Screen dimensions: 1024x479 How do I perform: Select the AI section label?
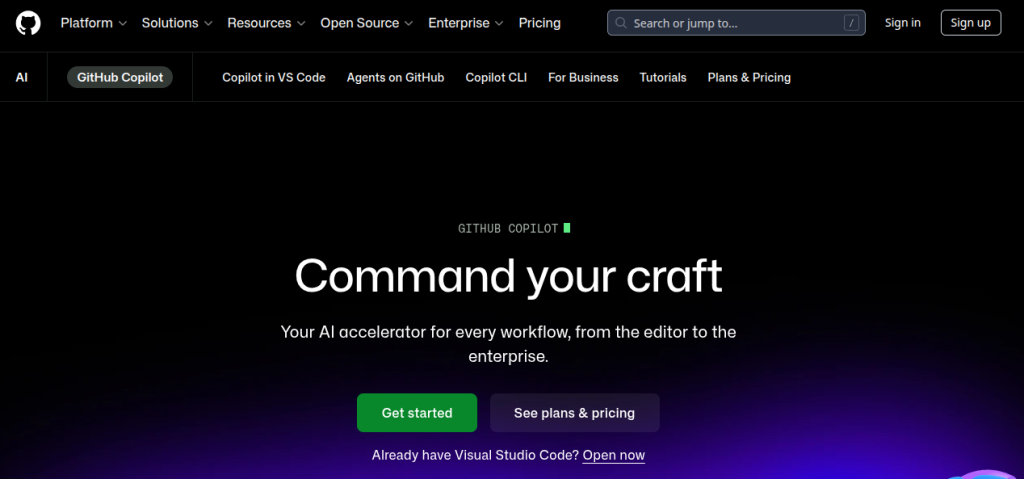tap(22, 77)
